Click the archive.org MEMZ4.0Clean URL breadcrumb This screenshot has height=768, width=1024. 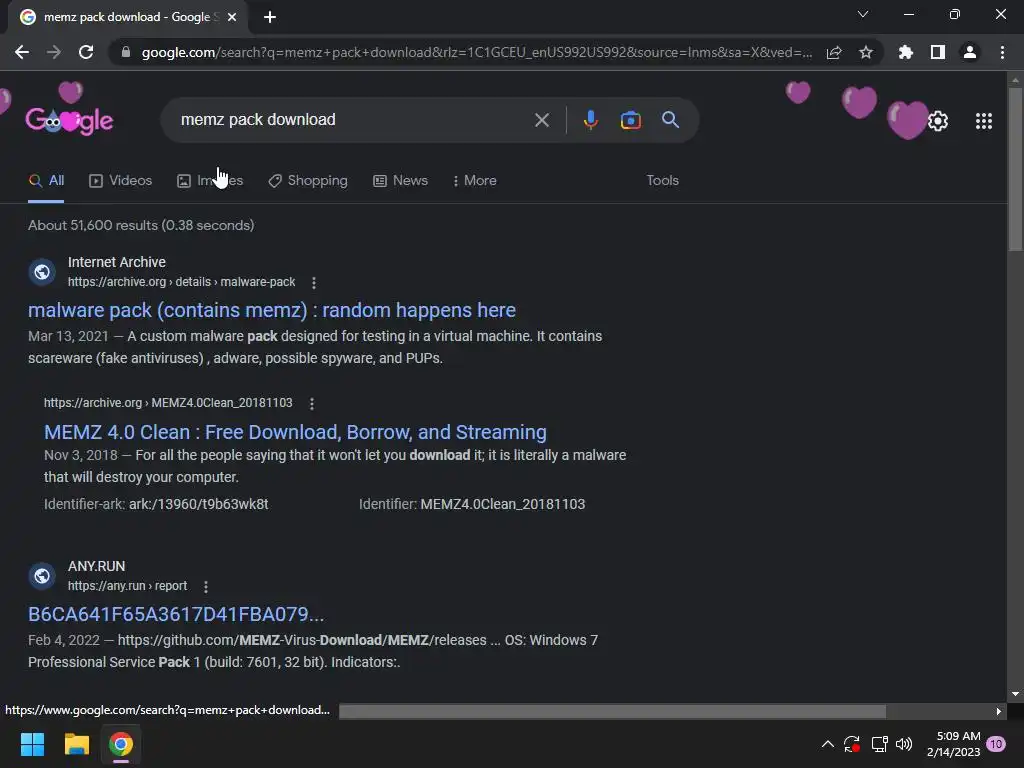(x=168, y=403)
